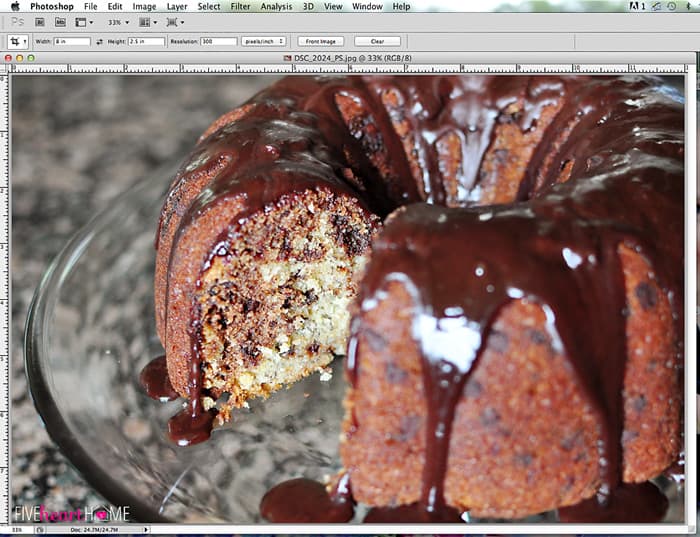The width and height of the screenshot is (700, 537).
Task: Open the Layer menu
Action: pyautogui.click(x=177, y=6)
